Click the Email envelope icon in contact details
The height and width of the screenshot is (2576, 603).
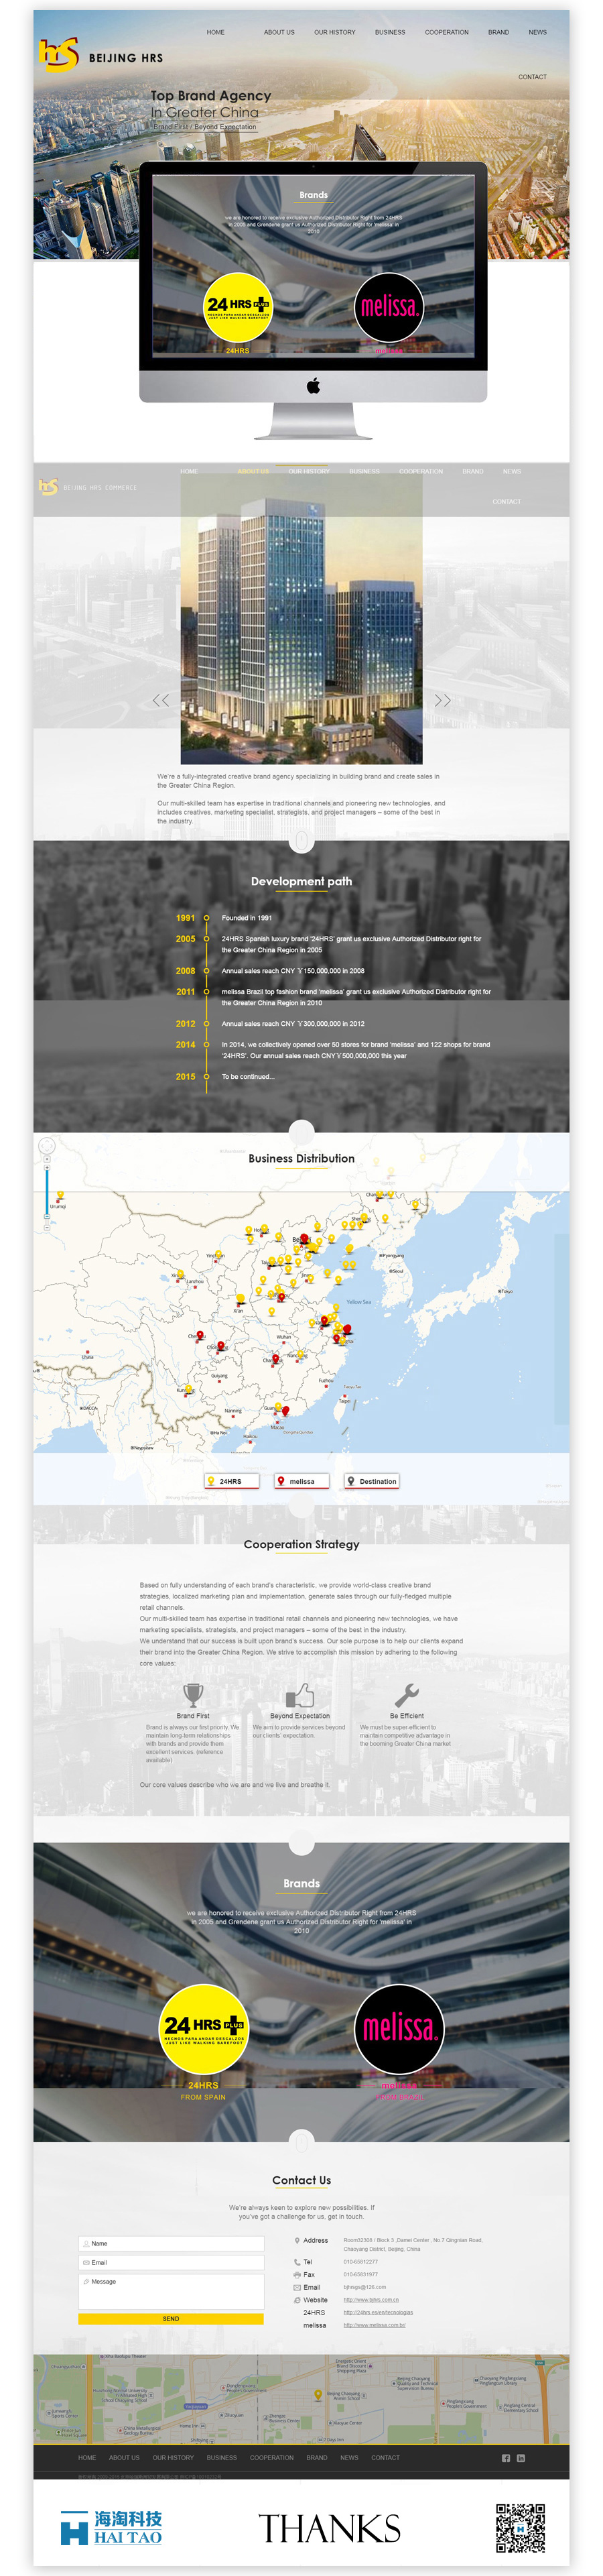[296, 2287]
